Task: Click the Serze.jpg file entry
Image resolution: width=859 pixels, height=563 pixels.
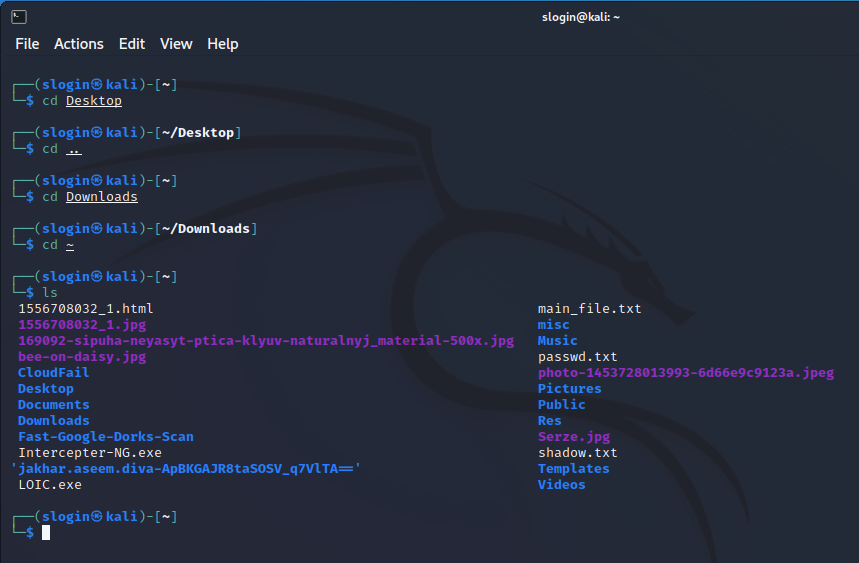Action: tap(574, 437)
